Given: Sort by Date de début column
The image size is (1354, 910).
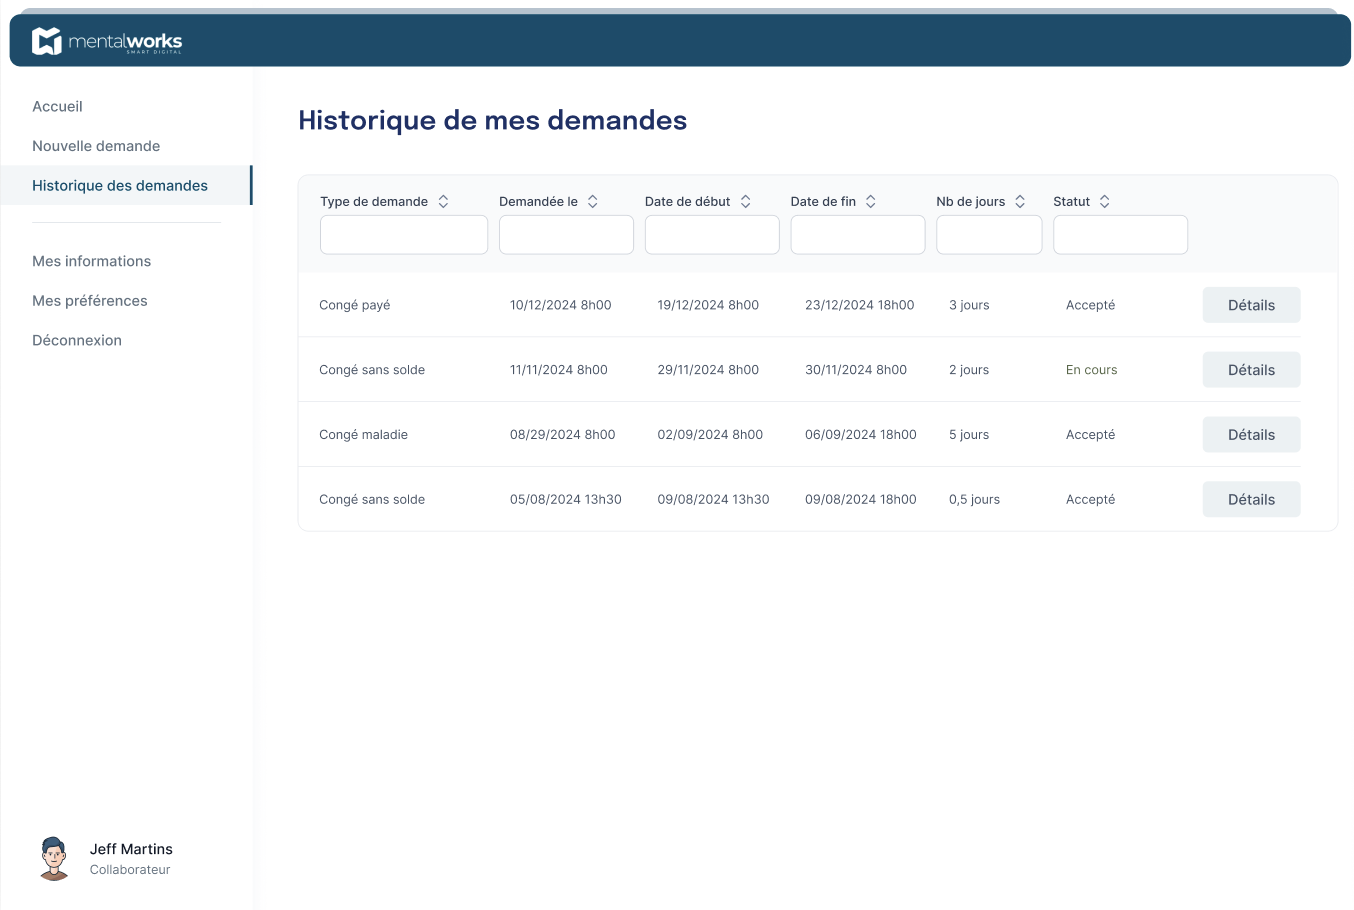Looking at the screenshot, I should coord(745,201).
